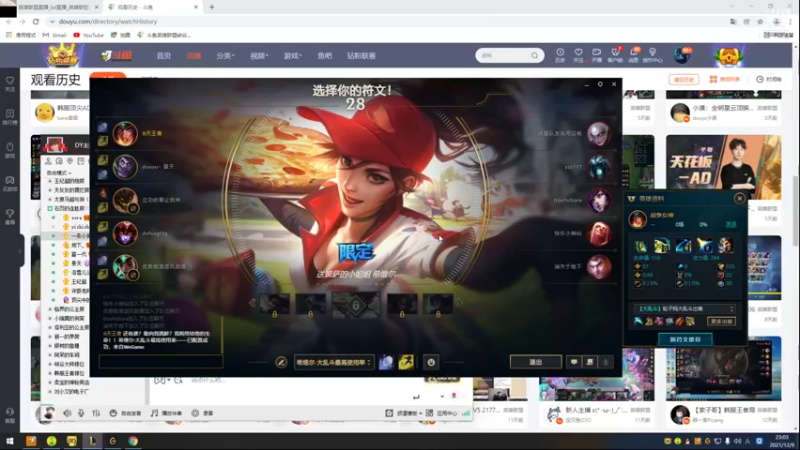
Task: Select the centered locked skin thumbnail
Action: (356, 305)
